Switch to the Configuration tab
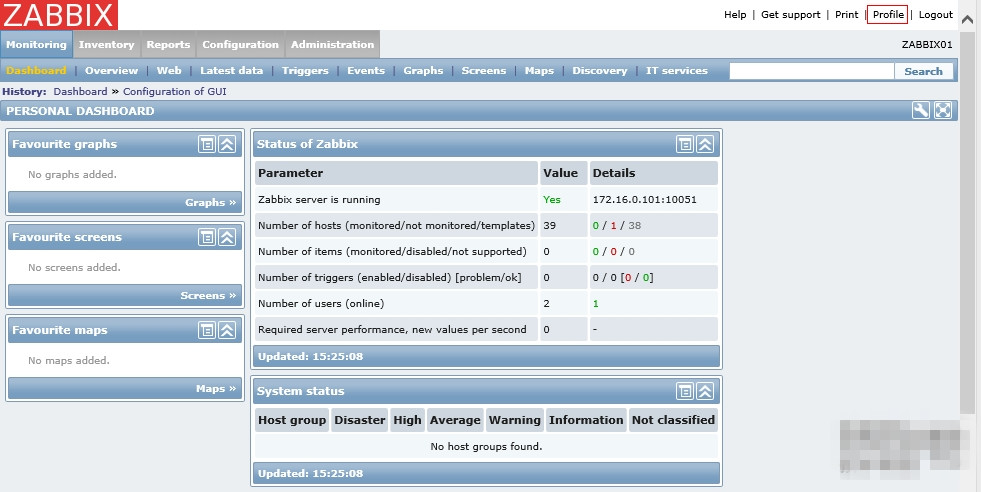The image size is (981, 492). (240, 45)
